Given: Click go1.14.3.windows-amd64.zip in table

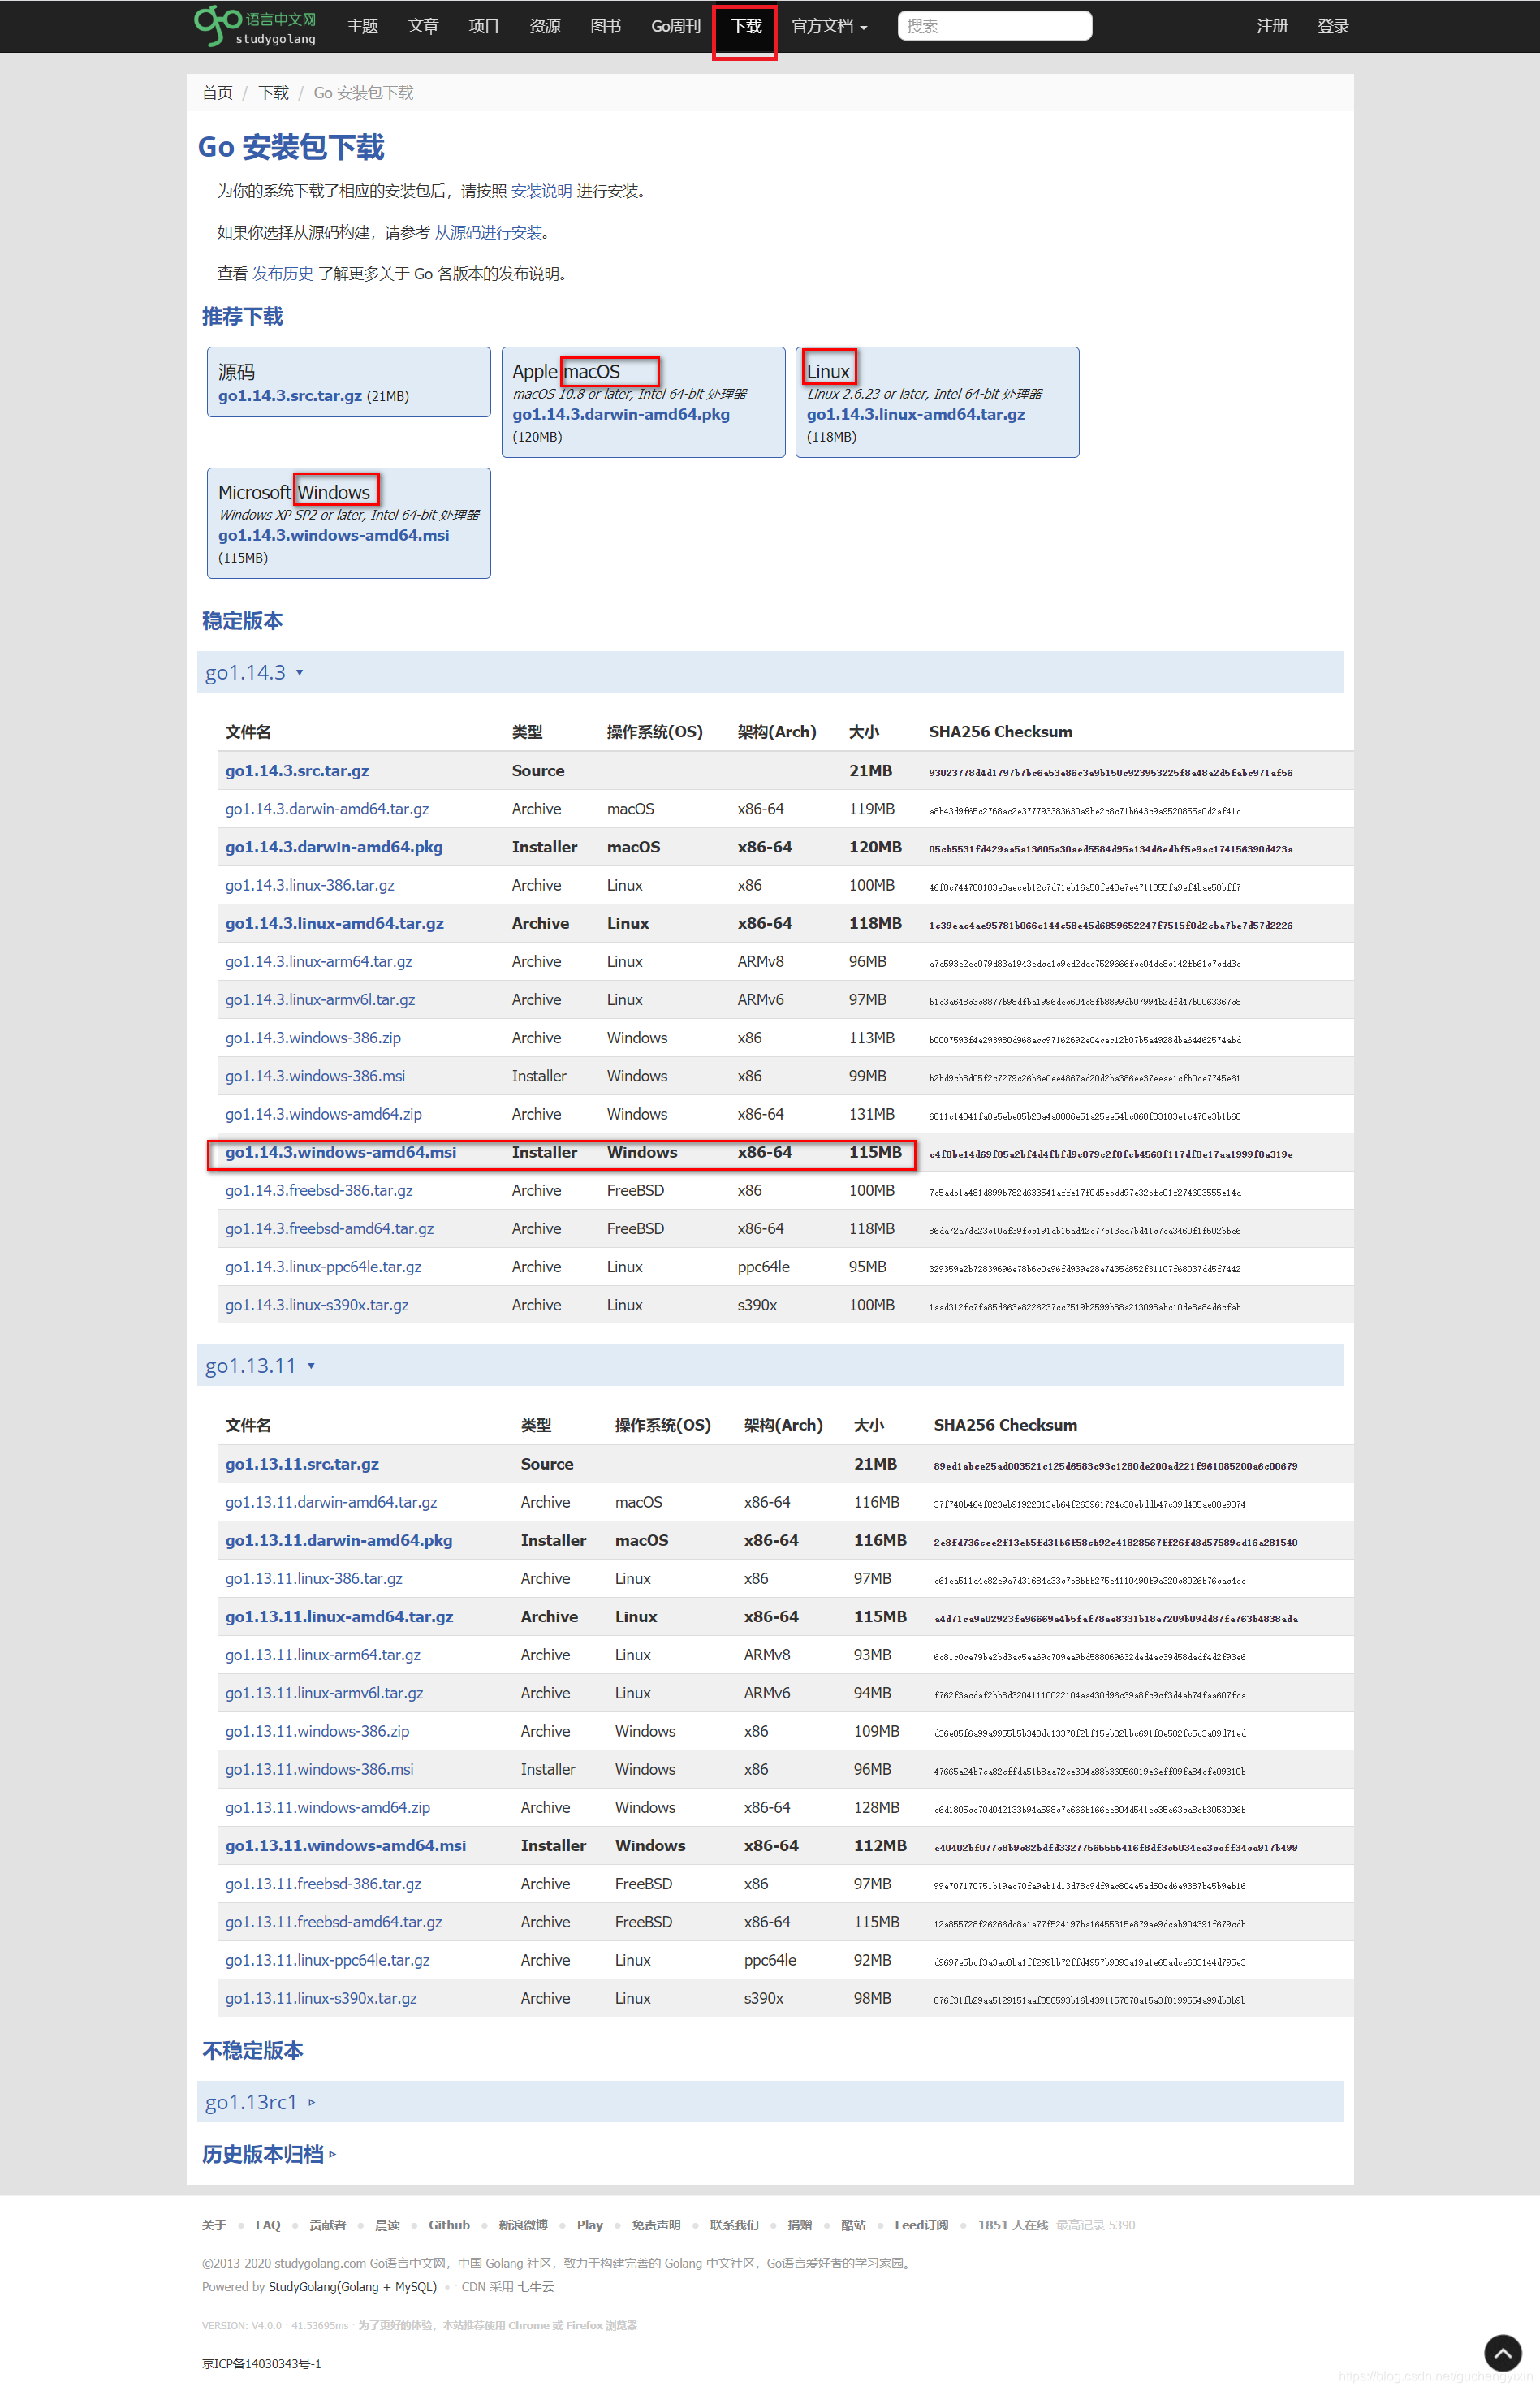Looking at the screenshot, I should [x=323, y=1114].
